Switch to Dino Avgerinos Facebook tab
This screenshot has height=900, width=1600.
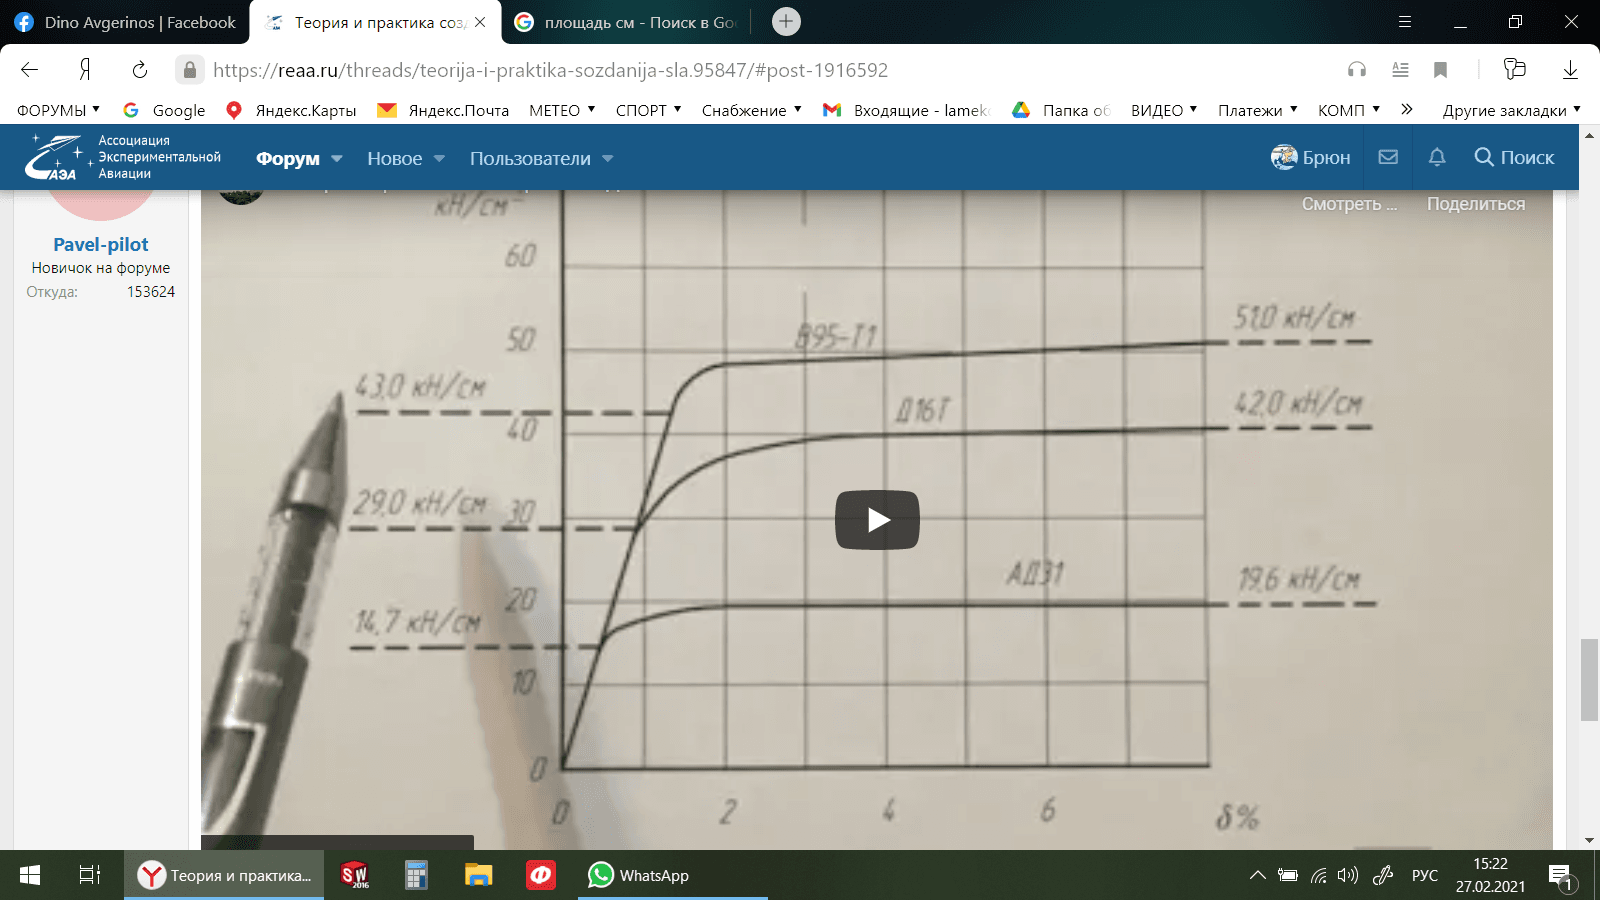(x=125, y=22)
